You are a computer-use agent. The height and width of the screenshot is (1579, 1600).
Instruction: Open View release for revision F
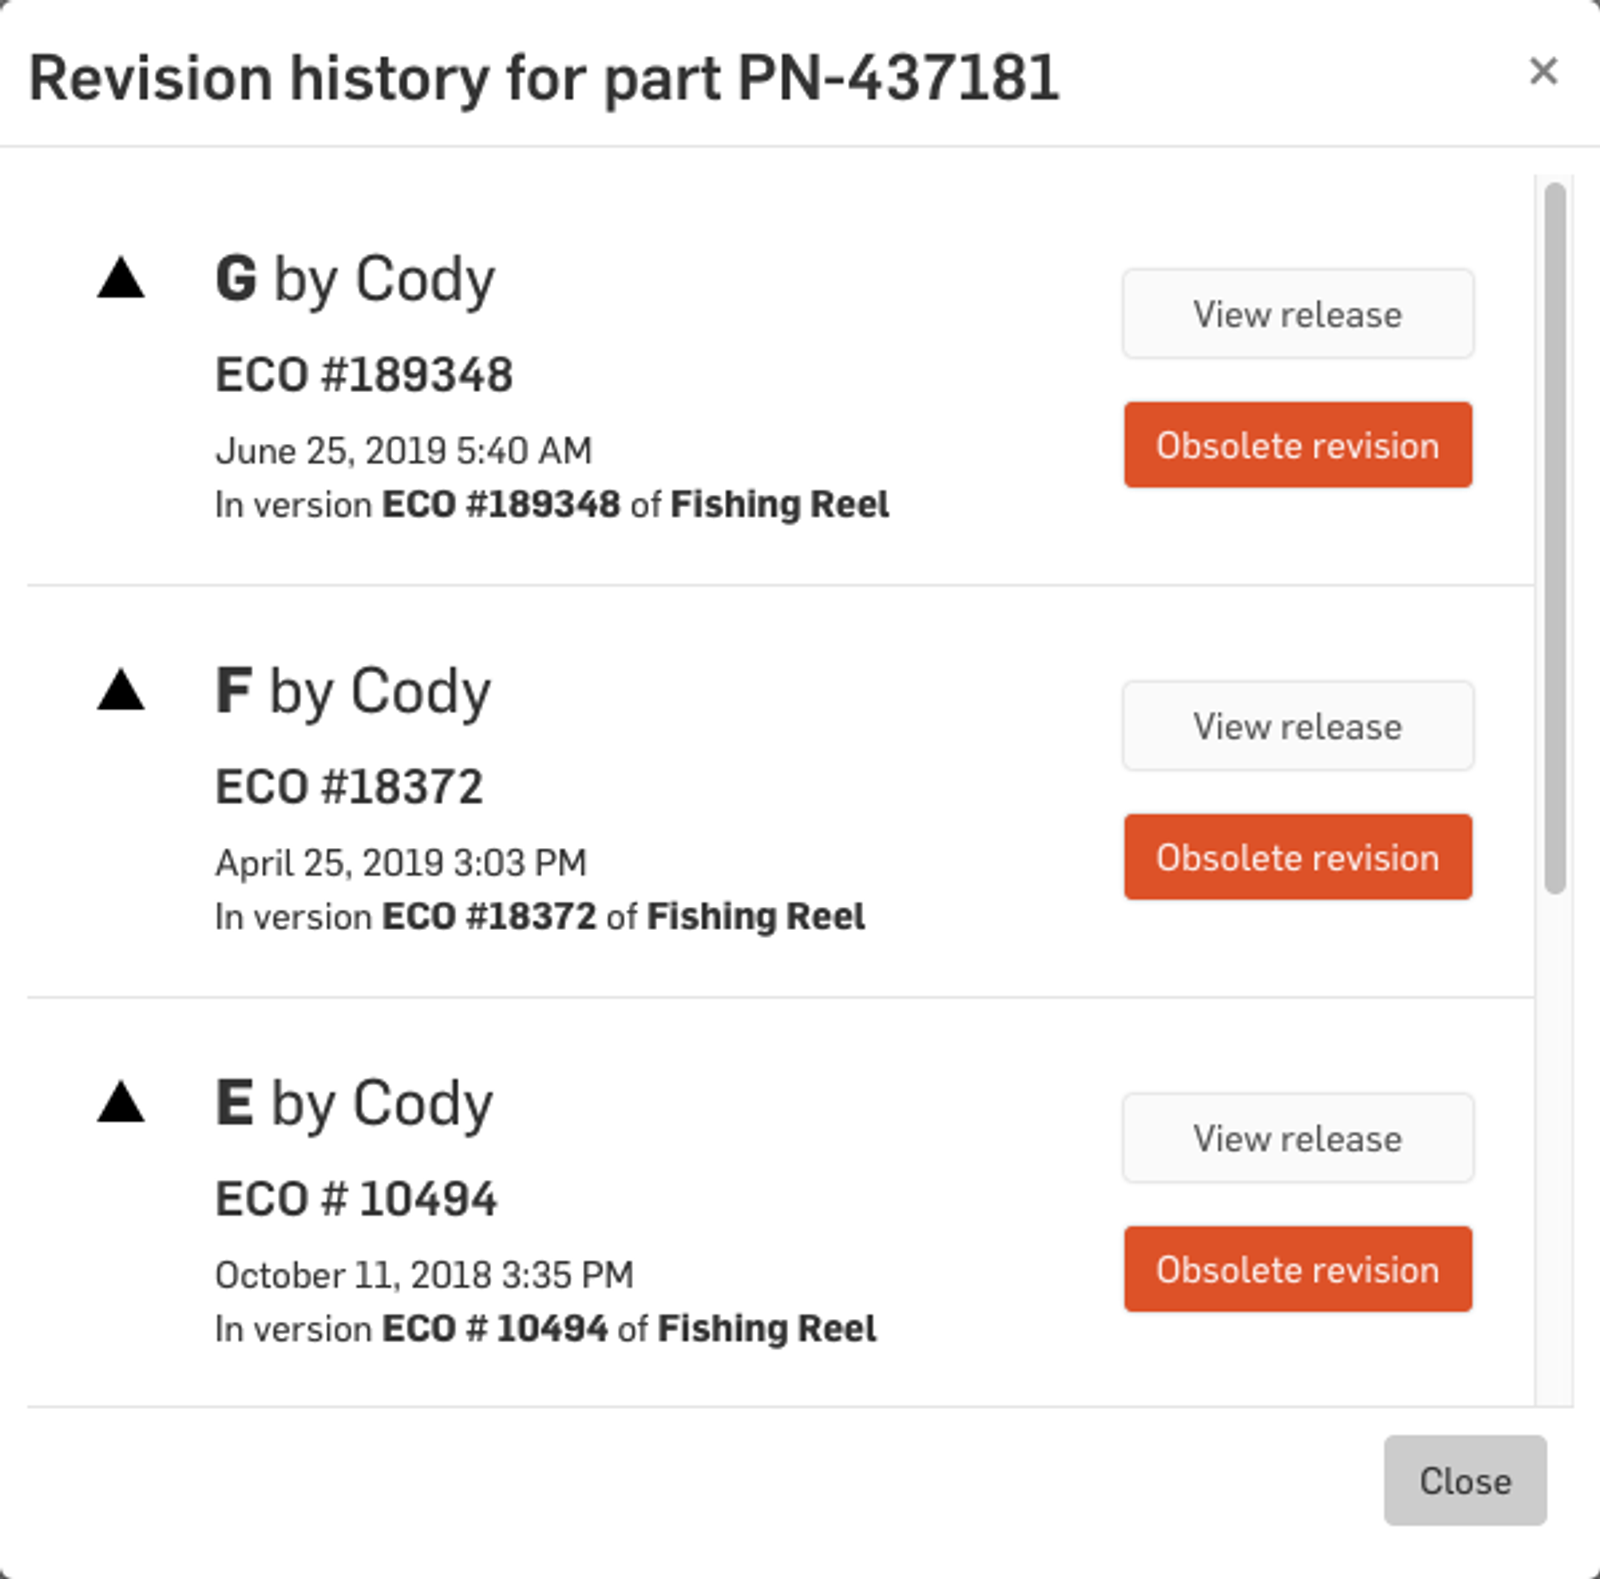[1297, 726]
